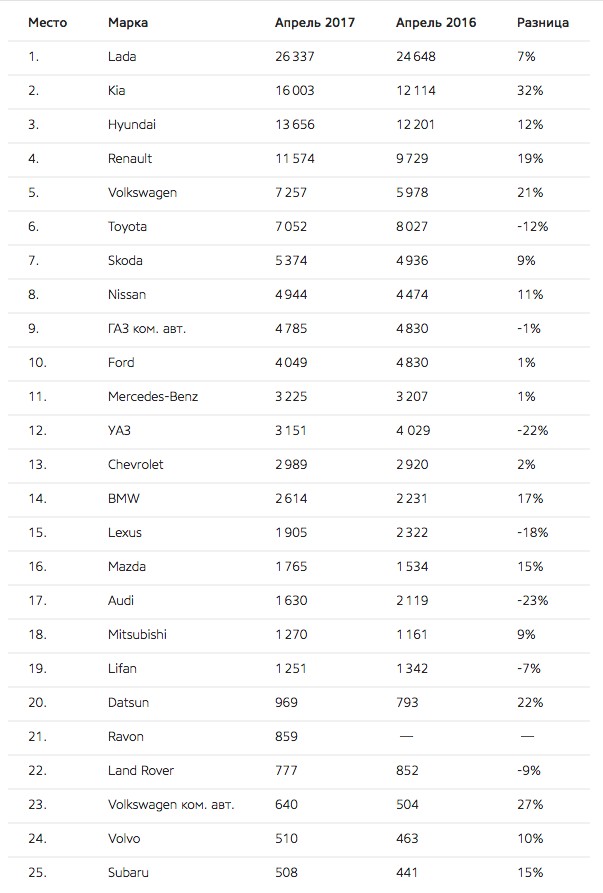Image resolution: width=603 pixels, height=893 pixels.
Task: Click the Апрель 2016 column header
Action: (x=436, y=23)
